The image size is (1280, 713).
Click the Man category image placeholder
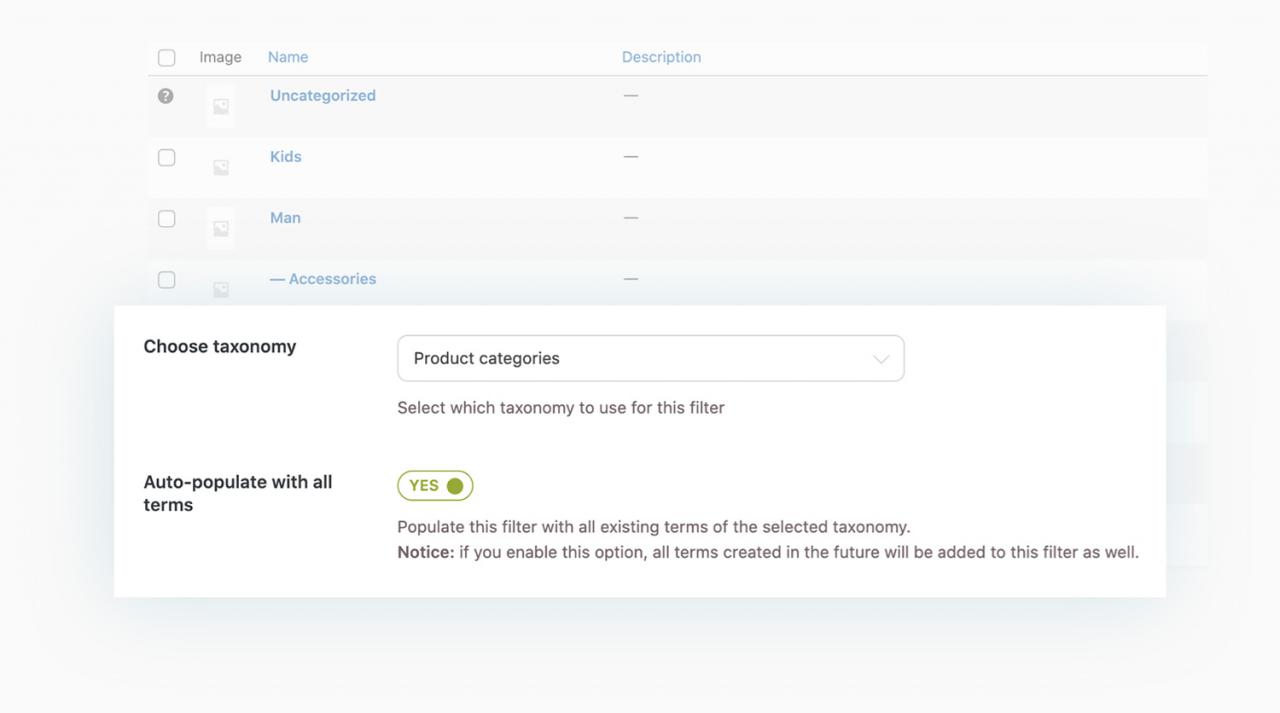(221, 228)
